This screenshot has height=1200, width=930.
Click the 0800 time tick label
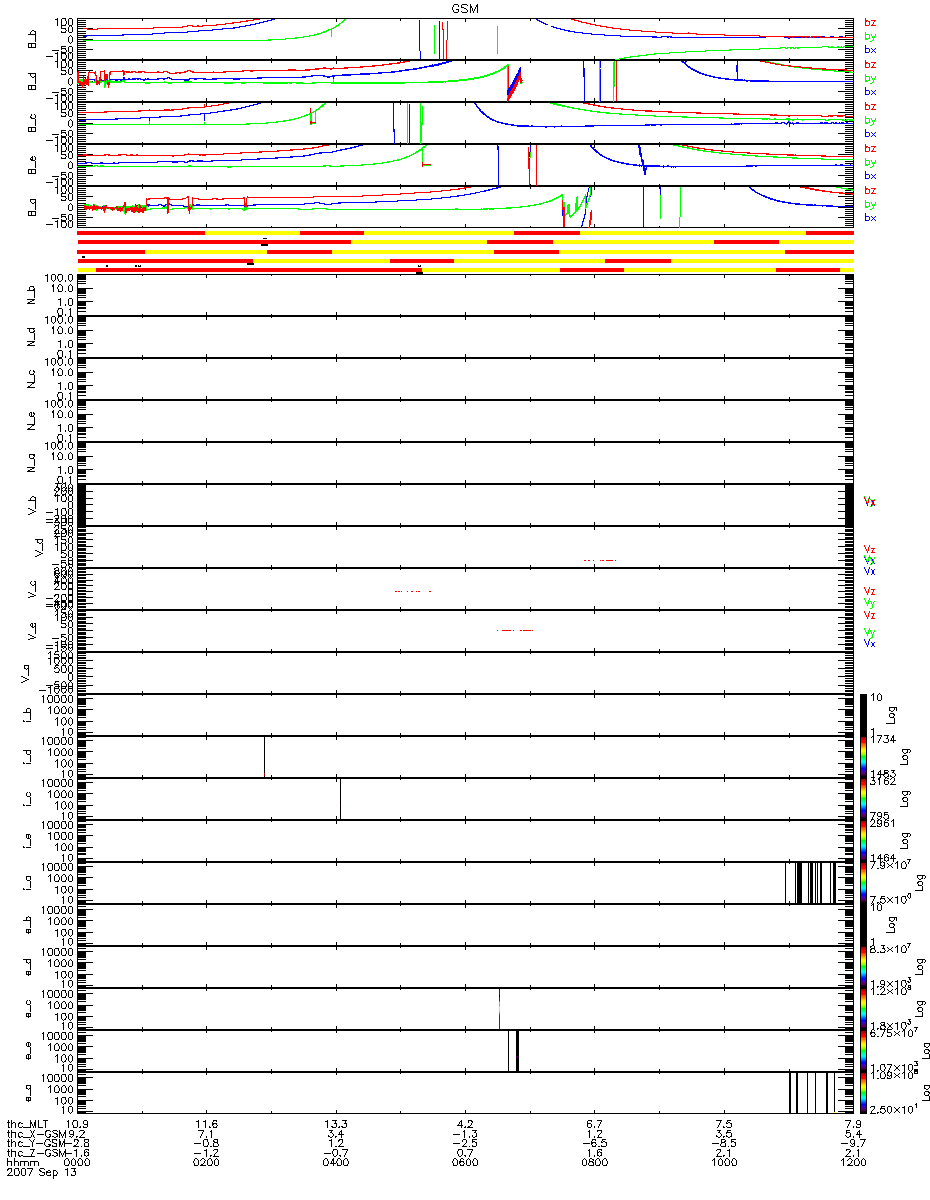(594, 1164)
